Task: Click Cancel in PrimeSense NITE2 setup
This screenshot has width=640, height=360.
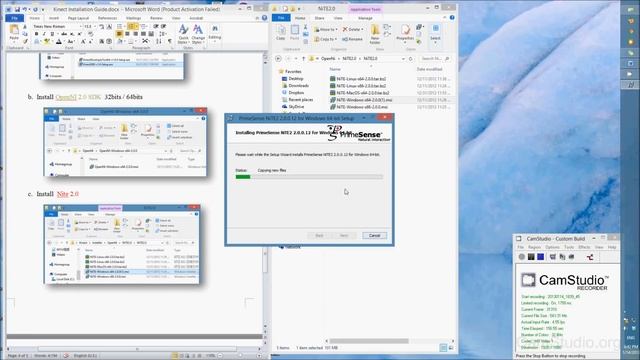Action: click(x=374, y=236)
